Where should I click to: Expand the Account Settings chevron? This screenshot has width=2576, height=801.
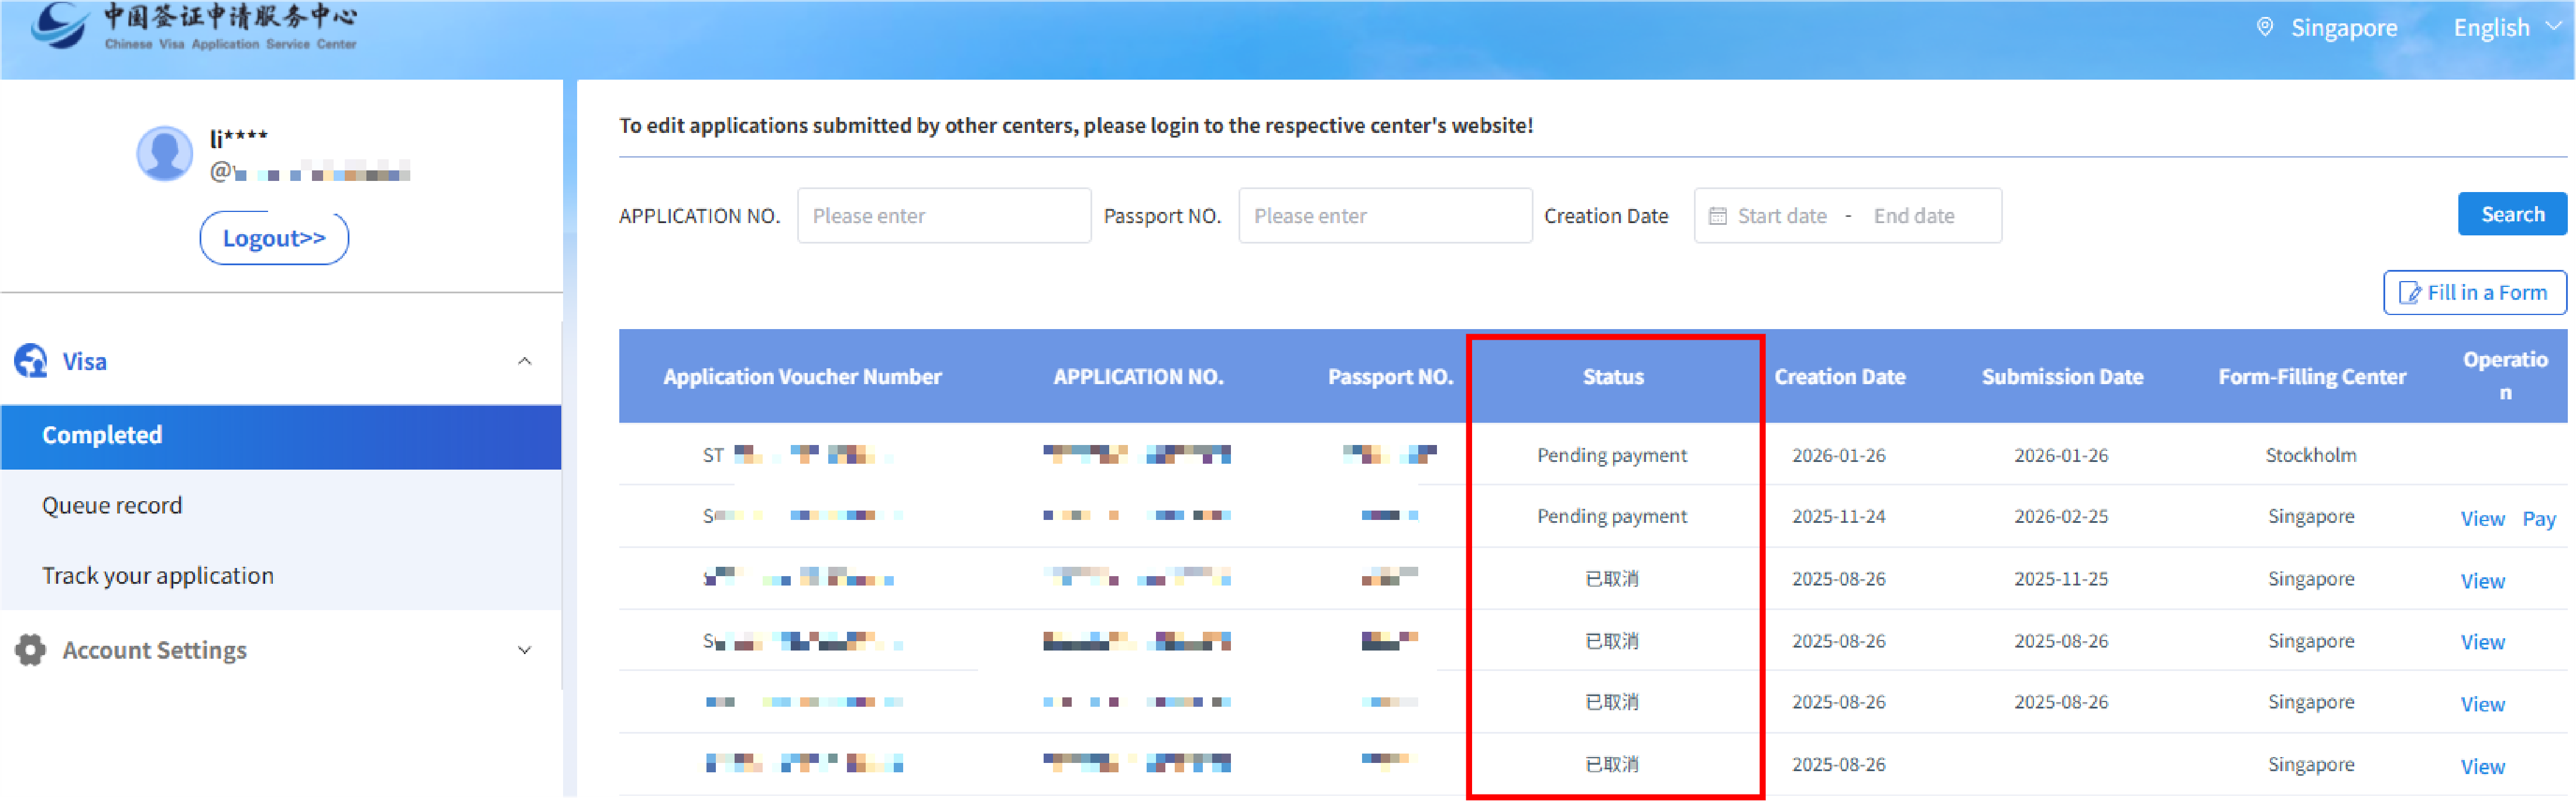coord(524,650)
